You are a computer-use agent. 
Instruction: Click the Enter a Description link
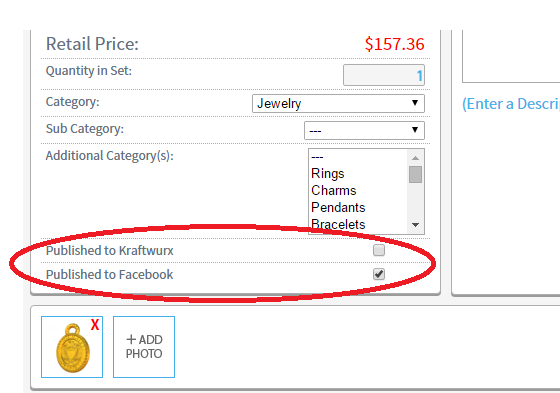click(x=511, y=104)
